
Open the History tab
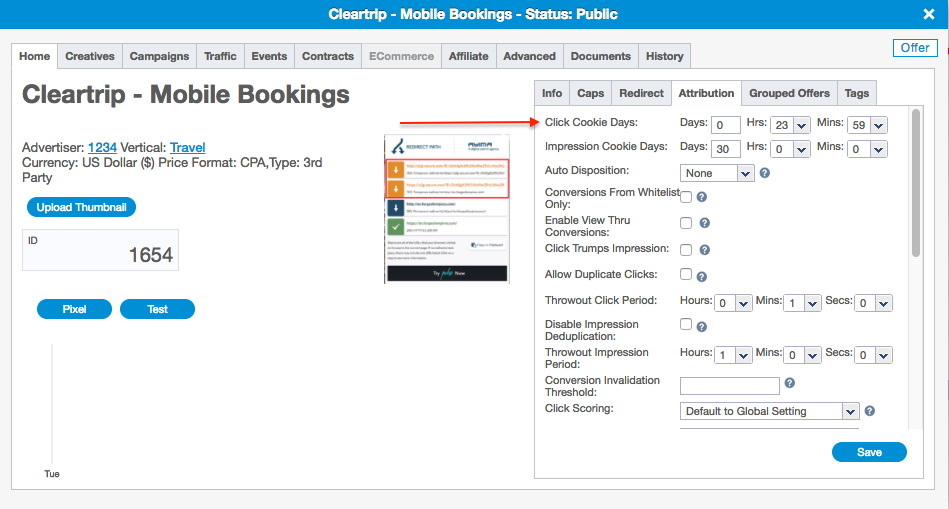click(x=665, y=56)
